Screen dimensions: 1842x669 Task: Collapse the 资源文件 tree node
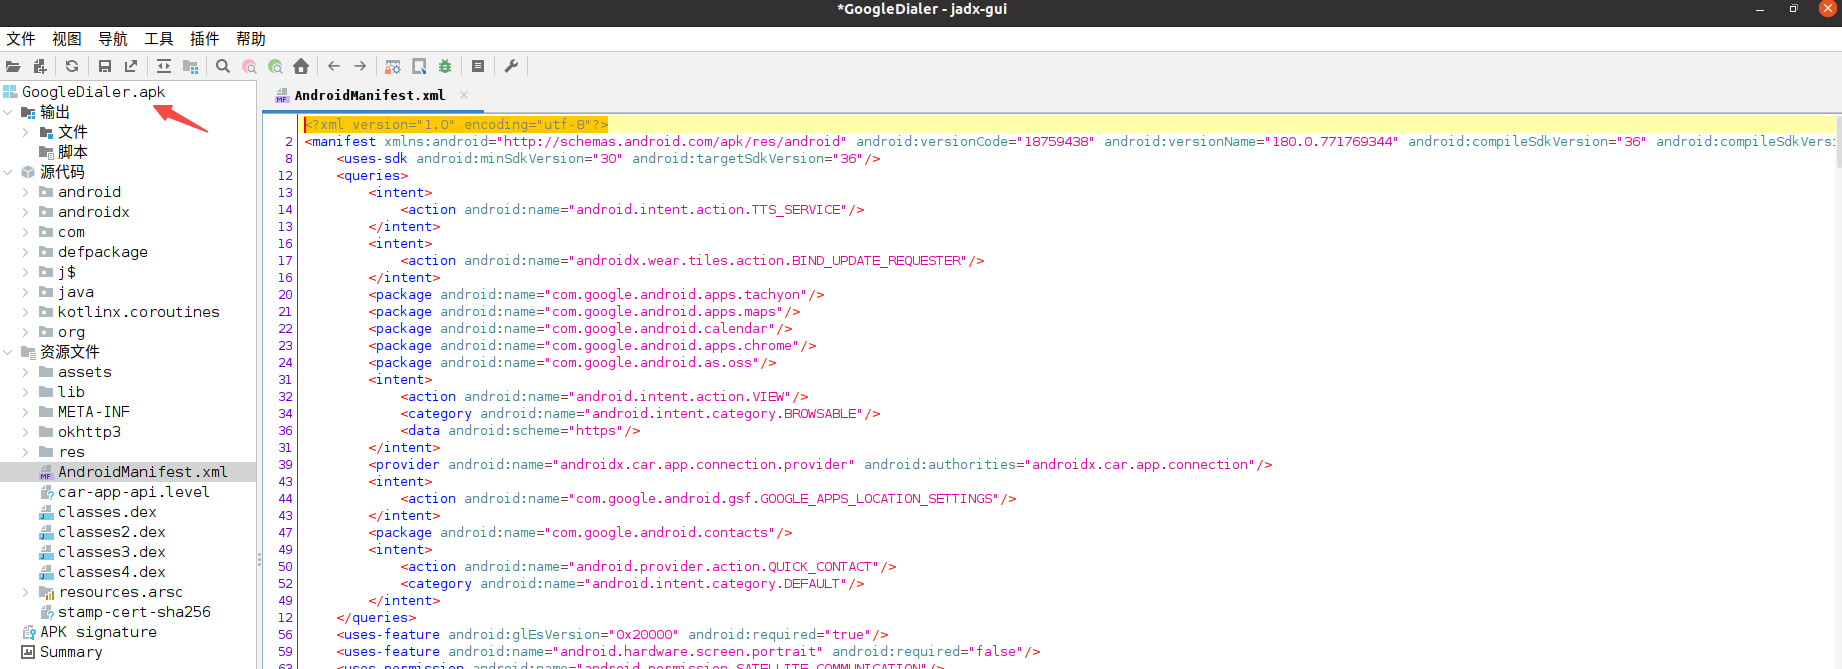8,352
